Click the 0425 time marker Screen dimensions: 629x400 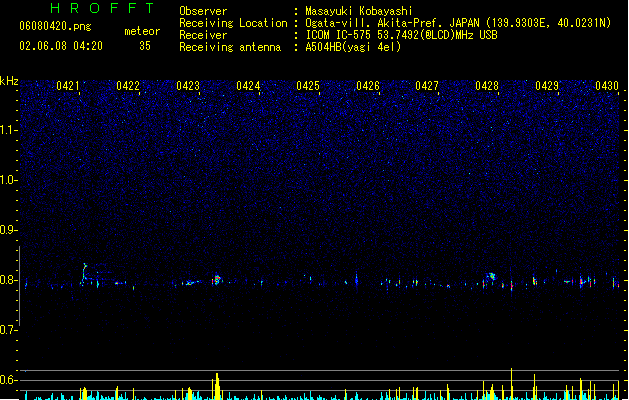tap(308, 86)
